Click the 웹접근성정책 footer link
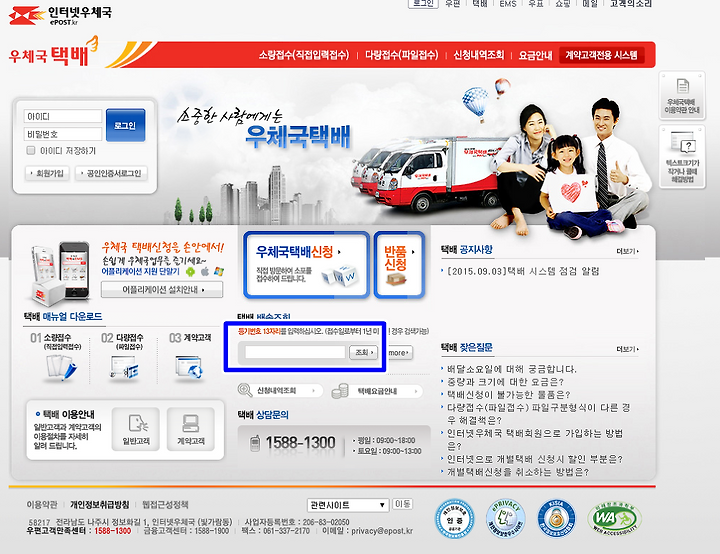The width and height of the screenshot is (720, 554). point(165,504)
